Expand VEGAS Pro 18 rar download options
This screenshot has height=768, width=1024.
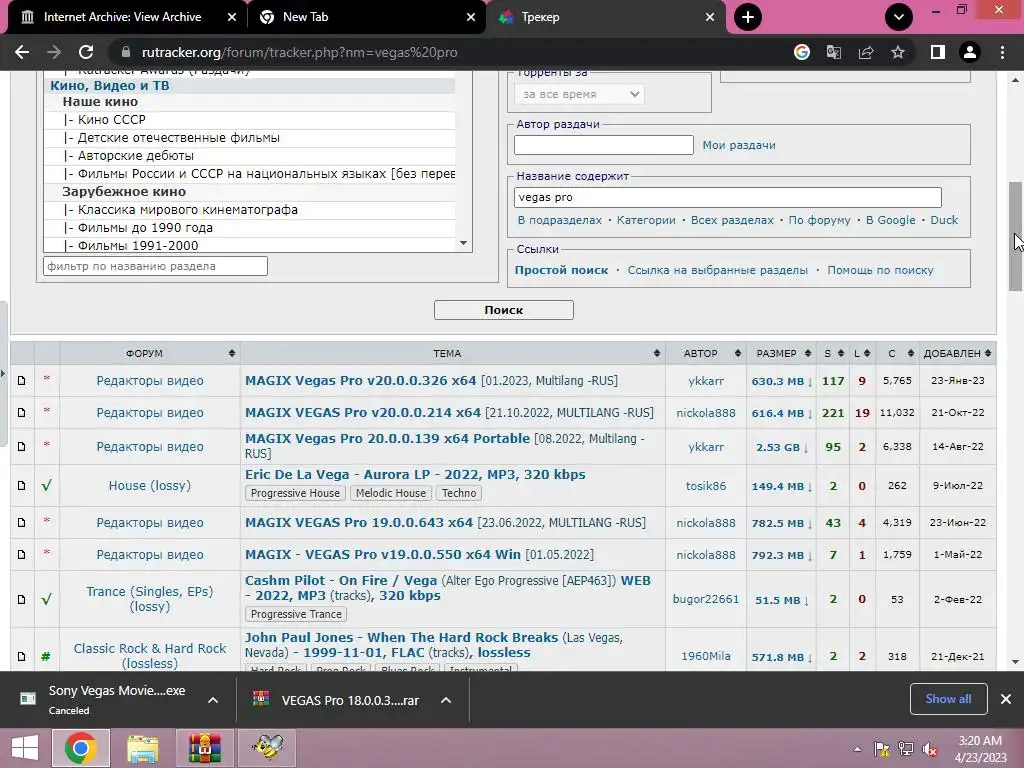(446, 700)
